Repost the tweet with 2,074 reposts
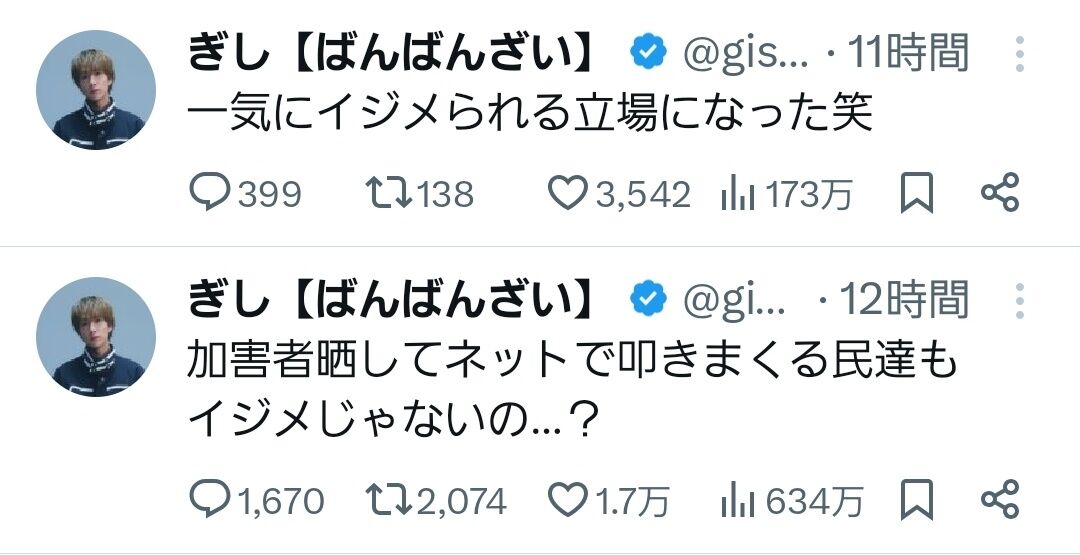Screen dimensions: 1080x555 pos(388,498)
